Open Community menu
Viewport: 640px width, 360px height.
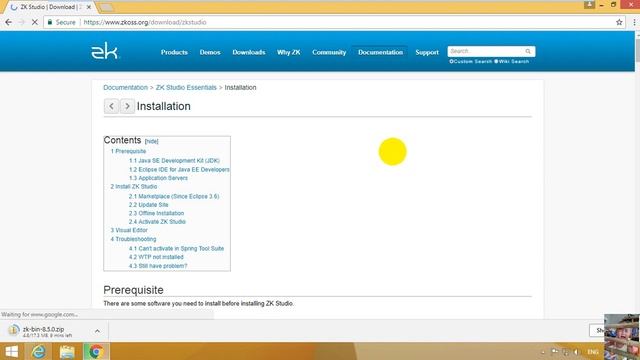(329, 52)
